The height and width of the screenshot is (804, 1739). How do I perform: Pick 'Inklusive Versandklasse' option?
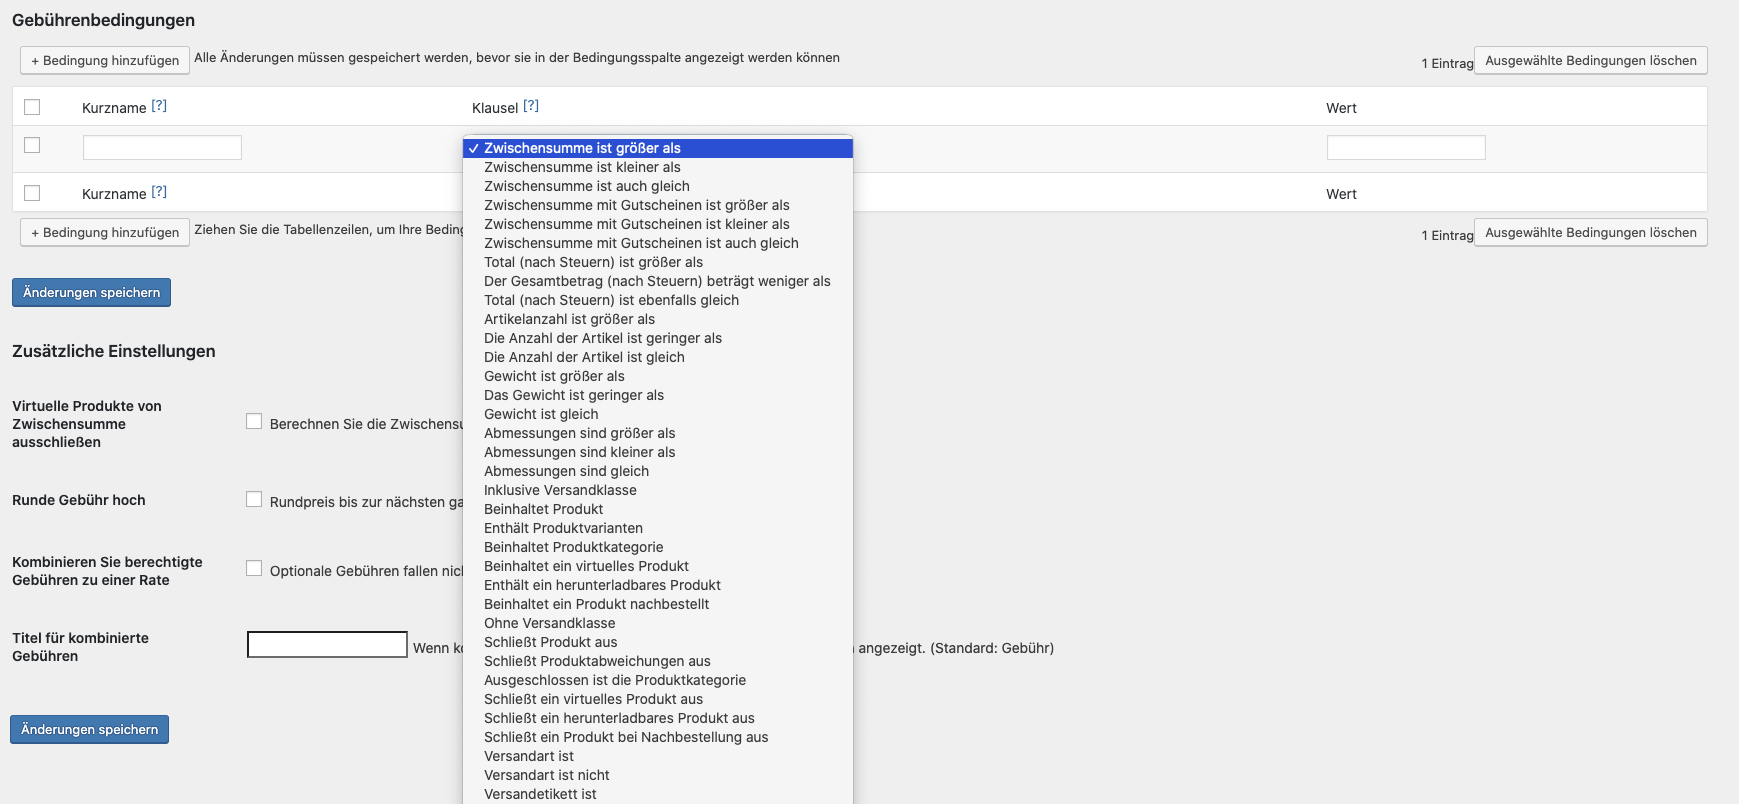(658, 490)
